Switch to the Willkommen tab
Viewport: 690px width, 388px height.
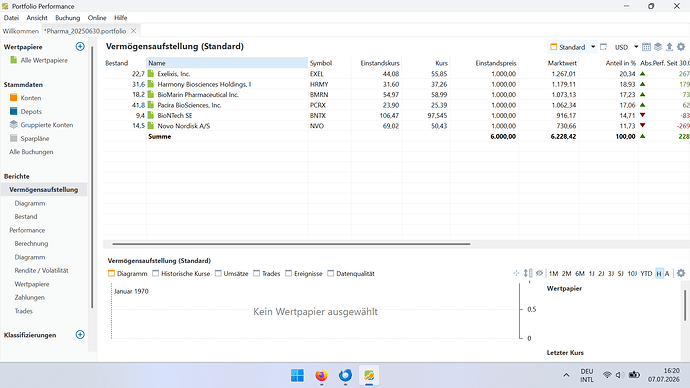point(21,31)
